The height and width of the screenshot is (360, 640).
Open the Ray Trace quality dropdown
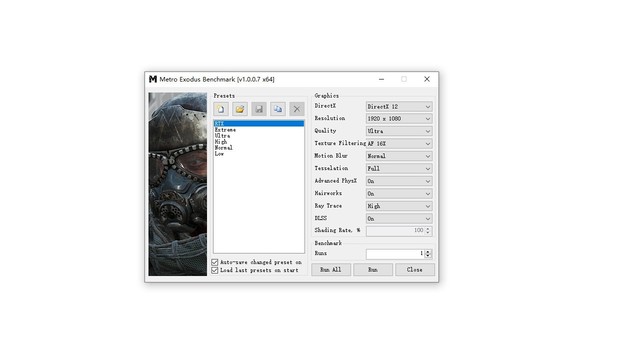pos(399,206)
